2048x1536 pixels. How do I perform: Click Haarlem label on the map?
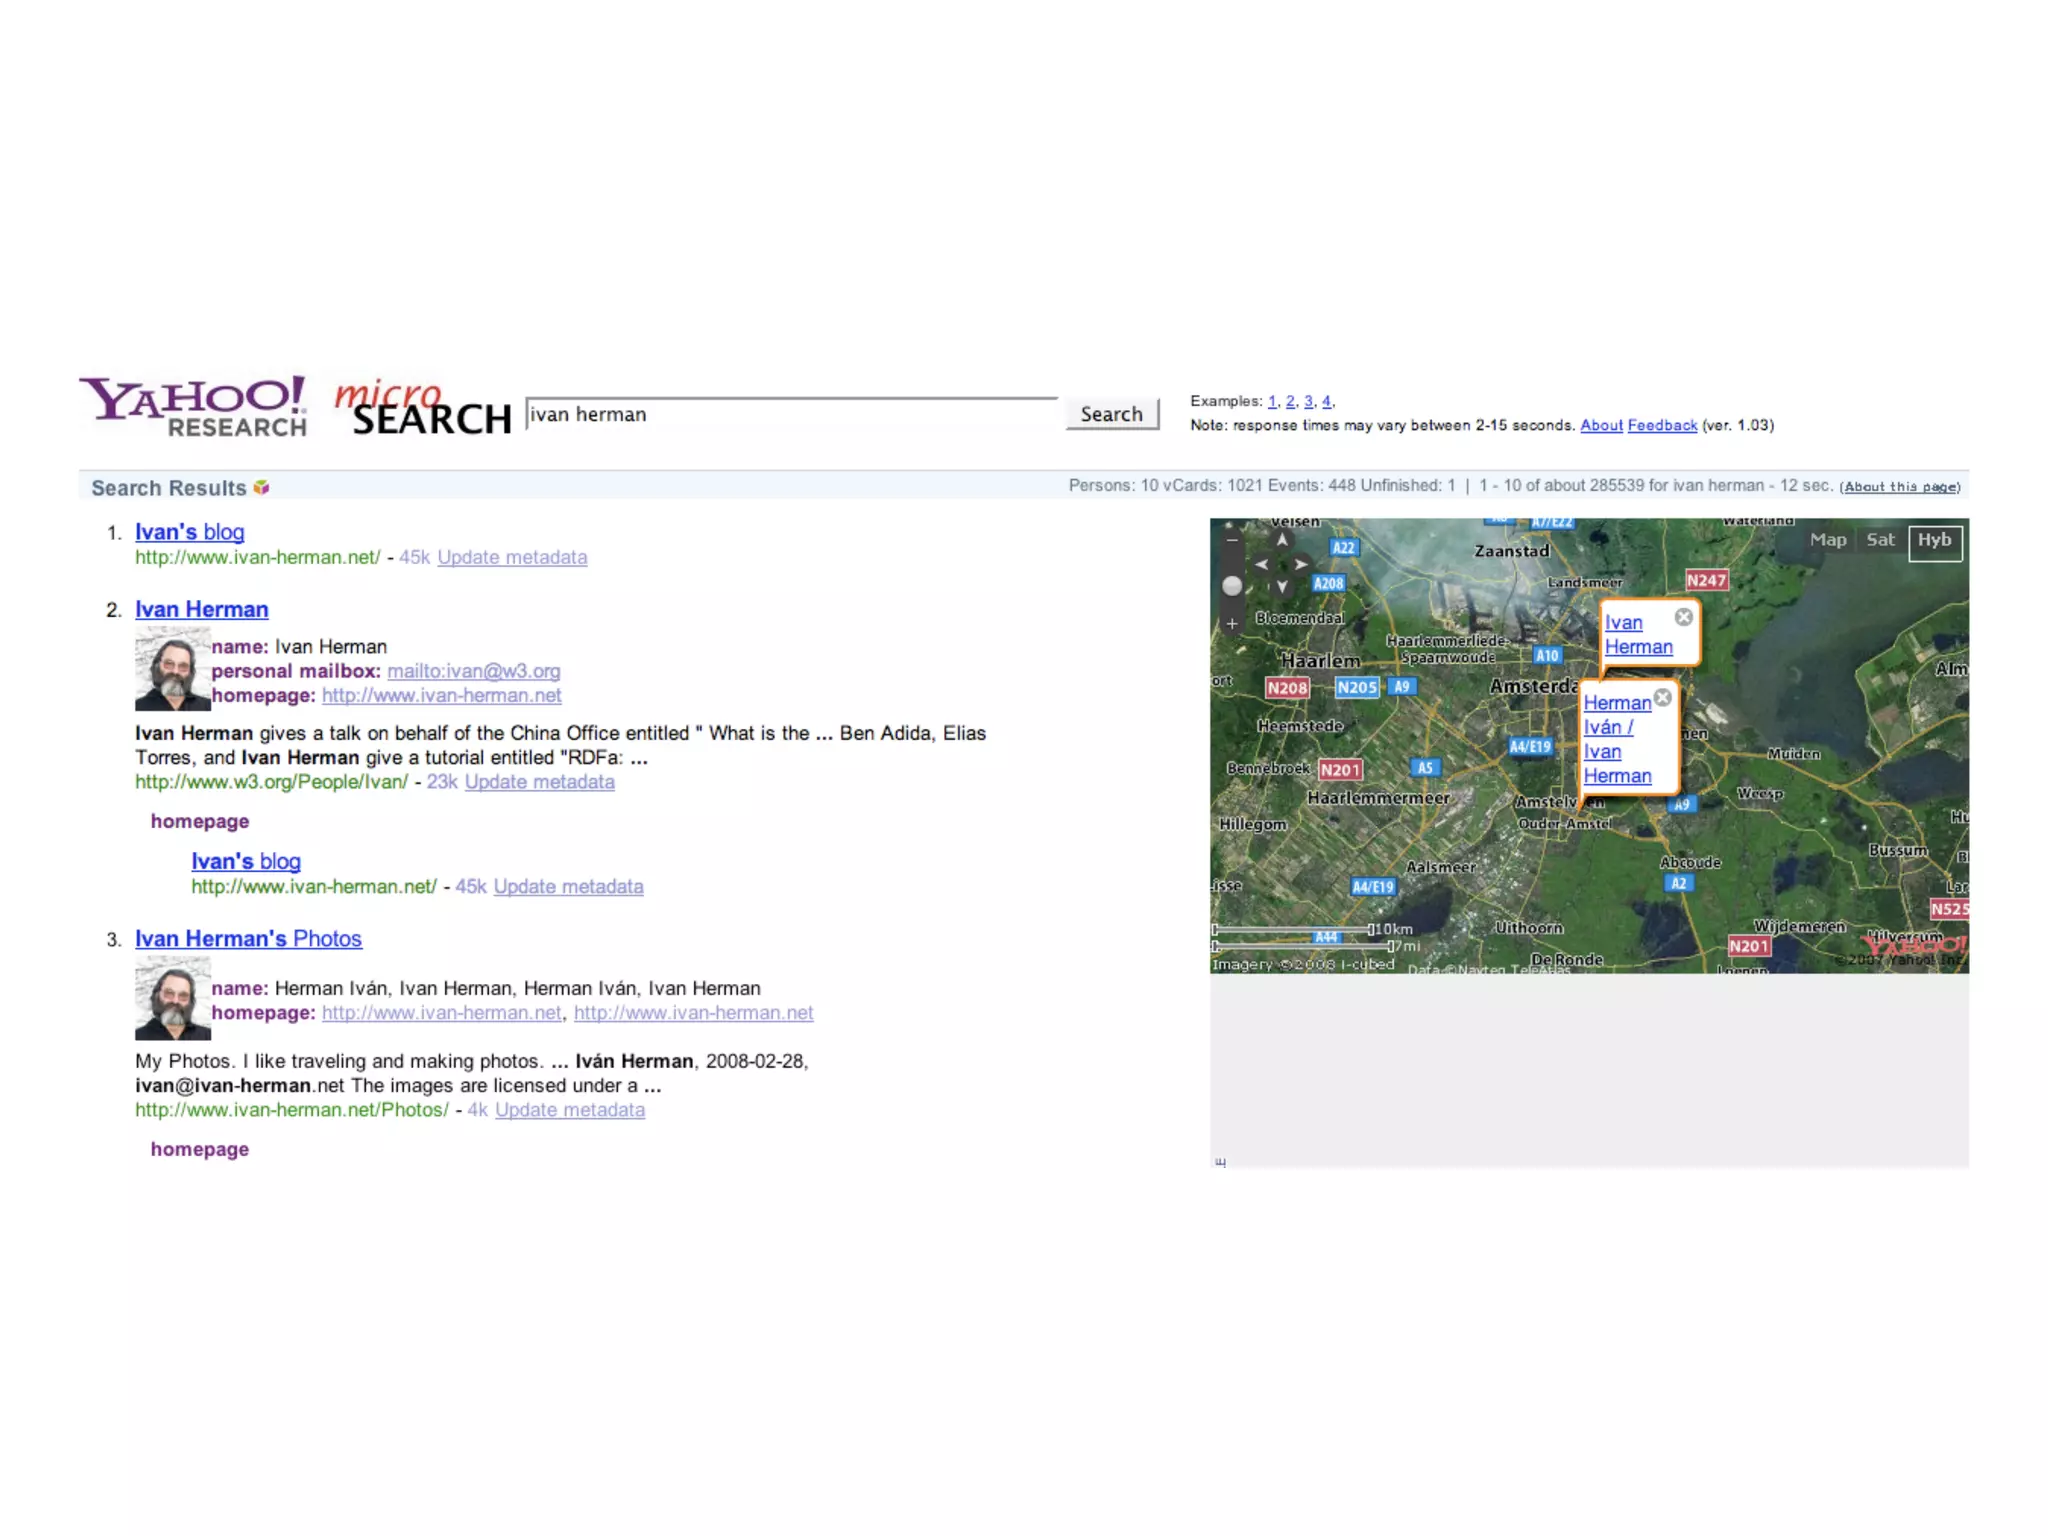pyautogui.click(x=1321, y=661)
